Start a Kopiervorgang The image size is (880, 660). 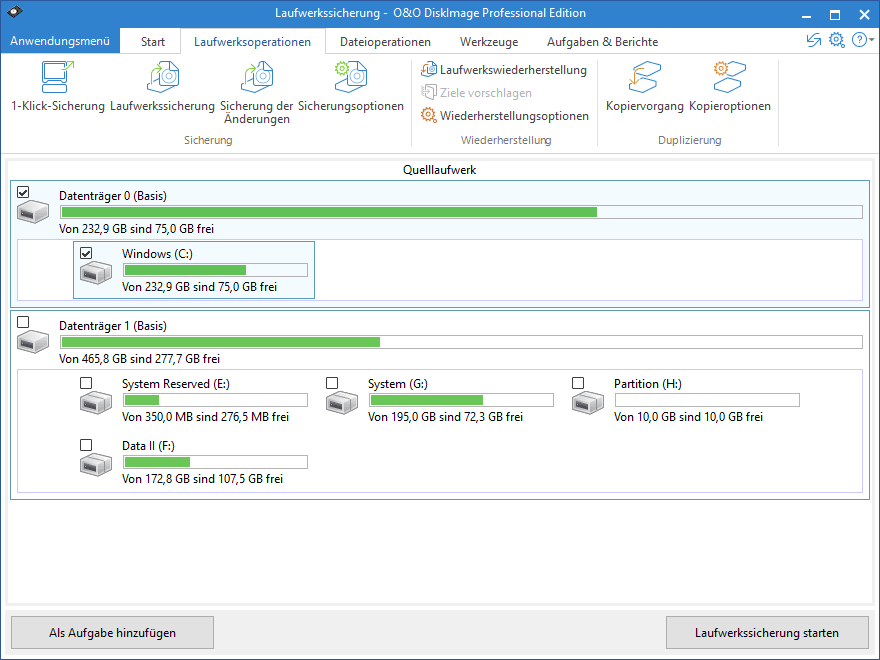[644, 87]
